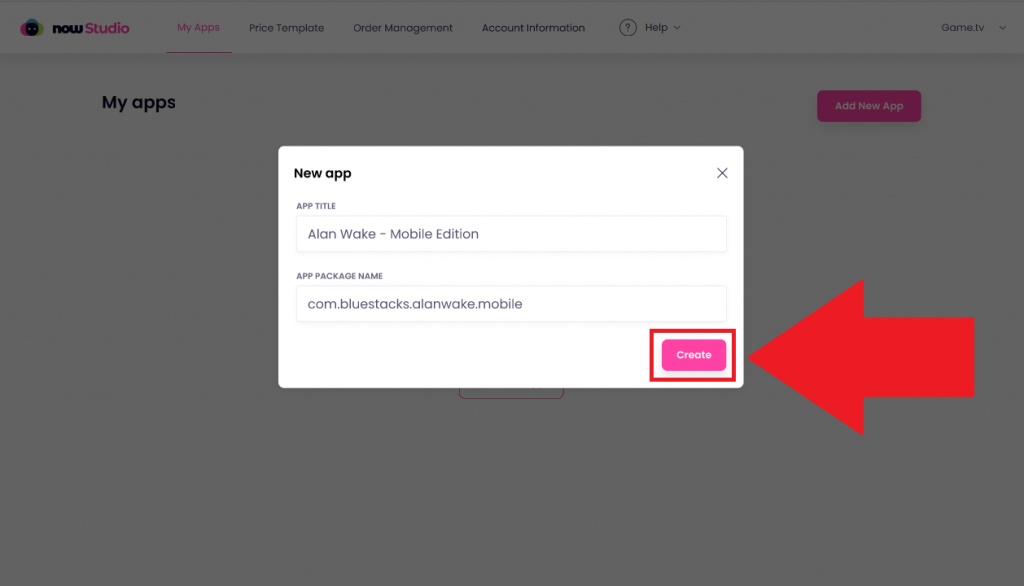Click the question mark Help icon
Viewport: 1024px width, 586px height.
pyautogui.click(x=627, y=27)
